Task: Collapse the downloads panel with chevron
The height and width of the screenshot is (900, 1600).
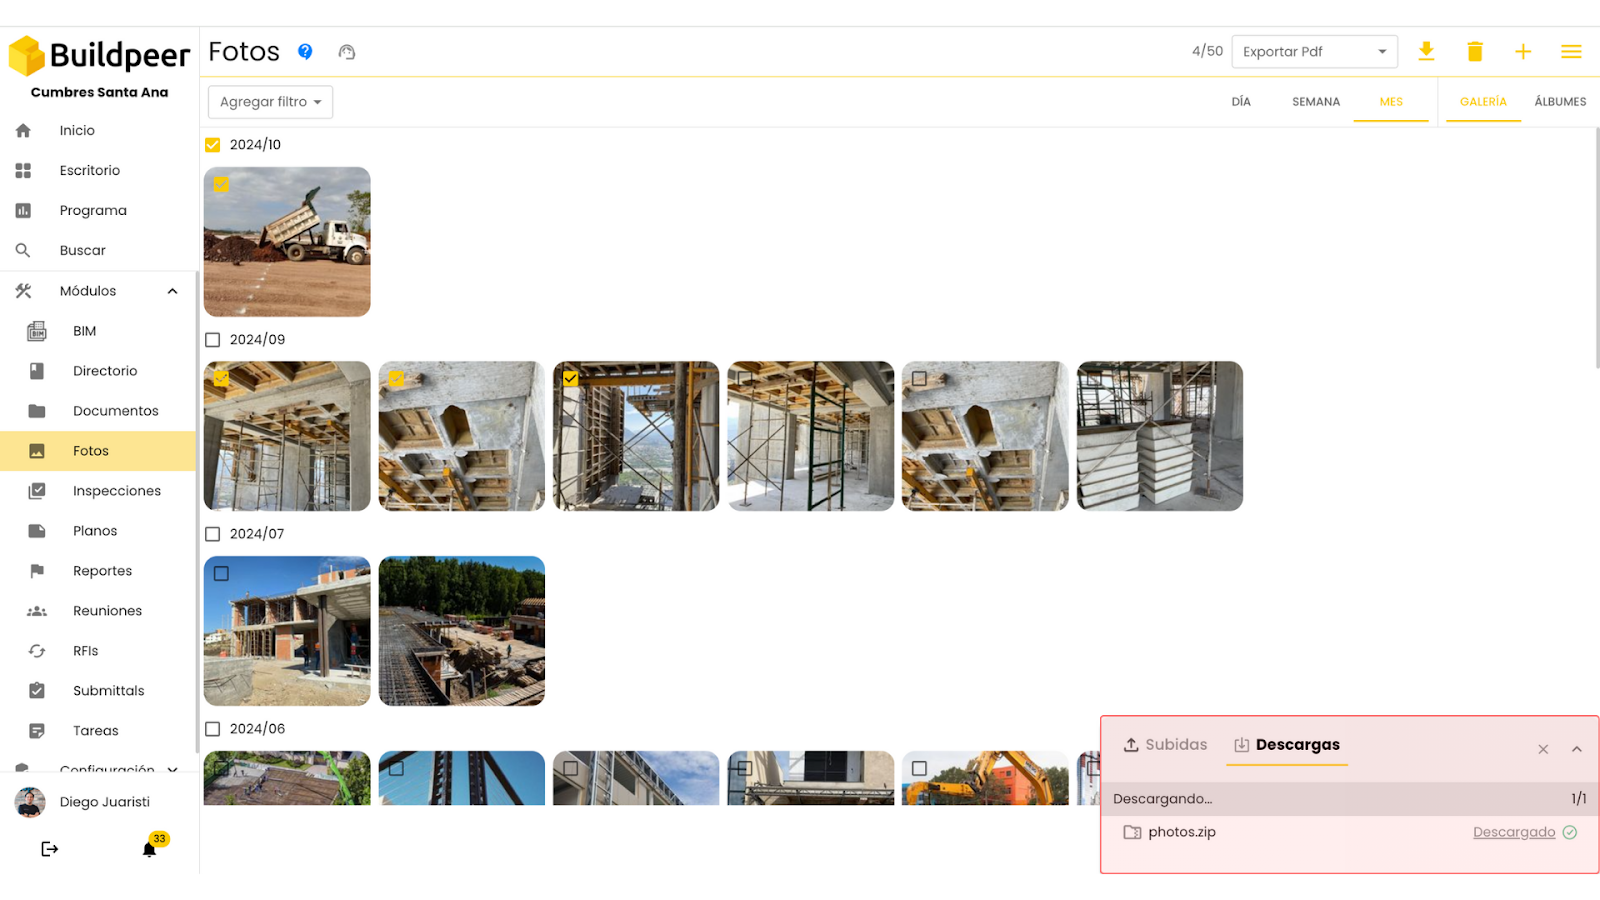Action: [x=1577, y=749]
